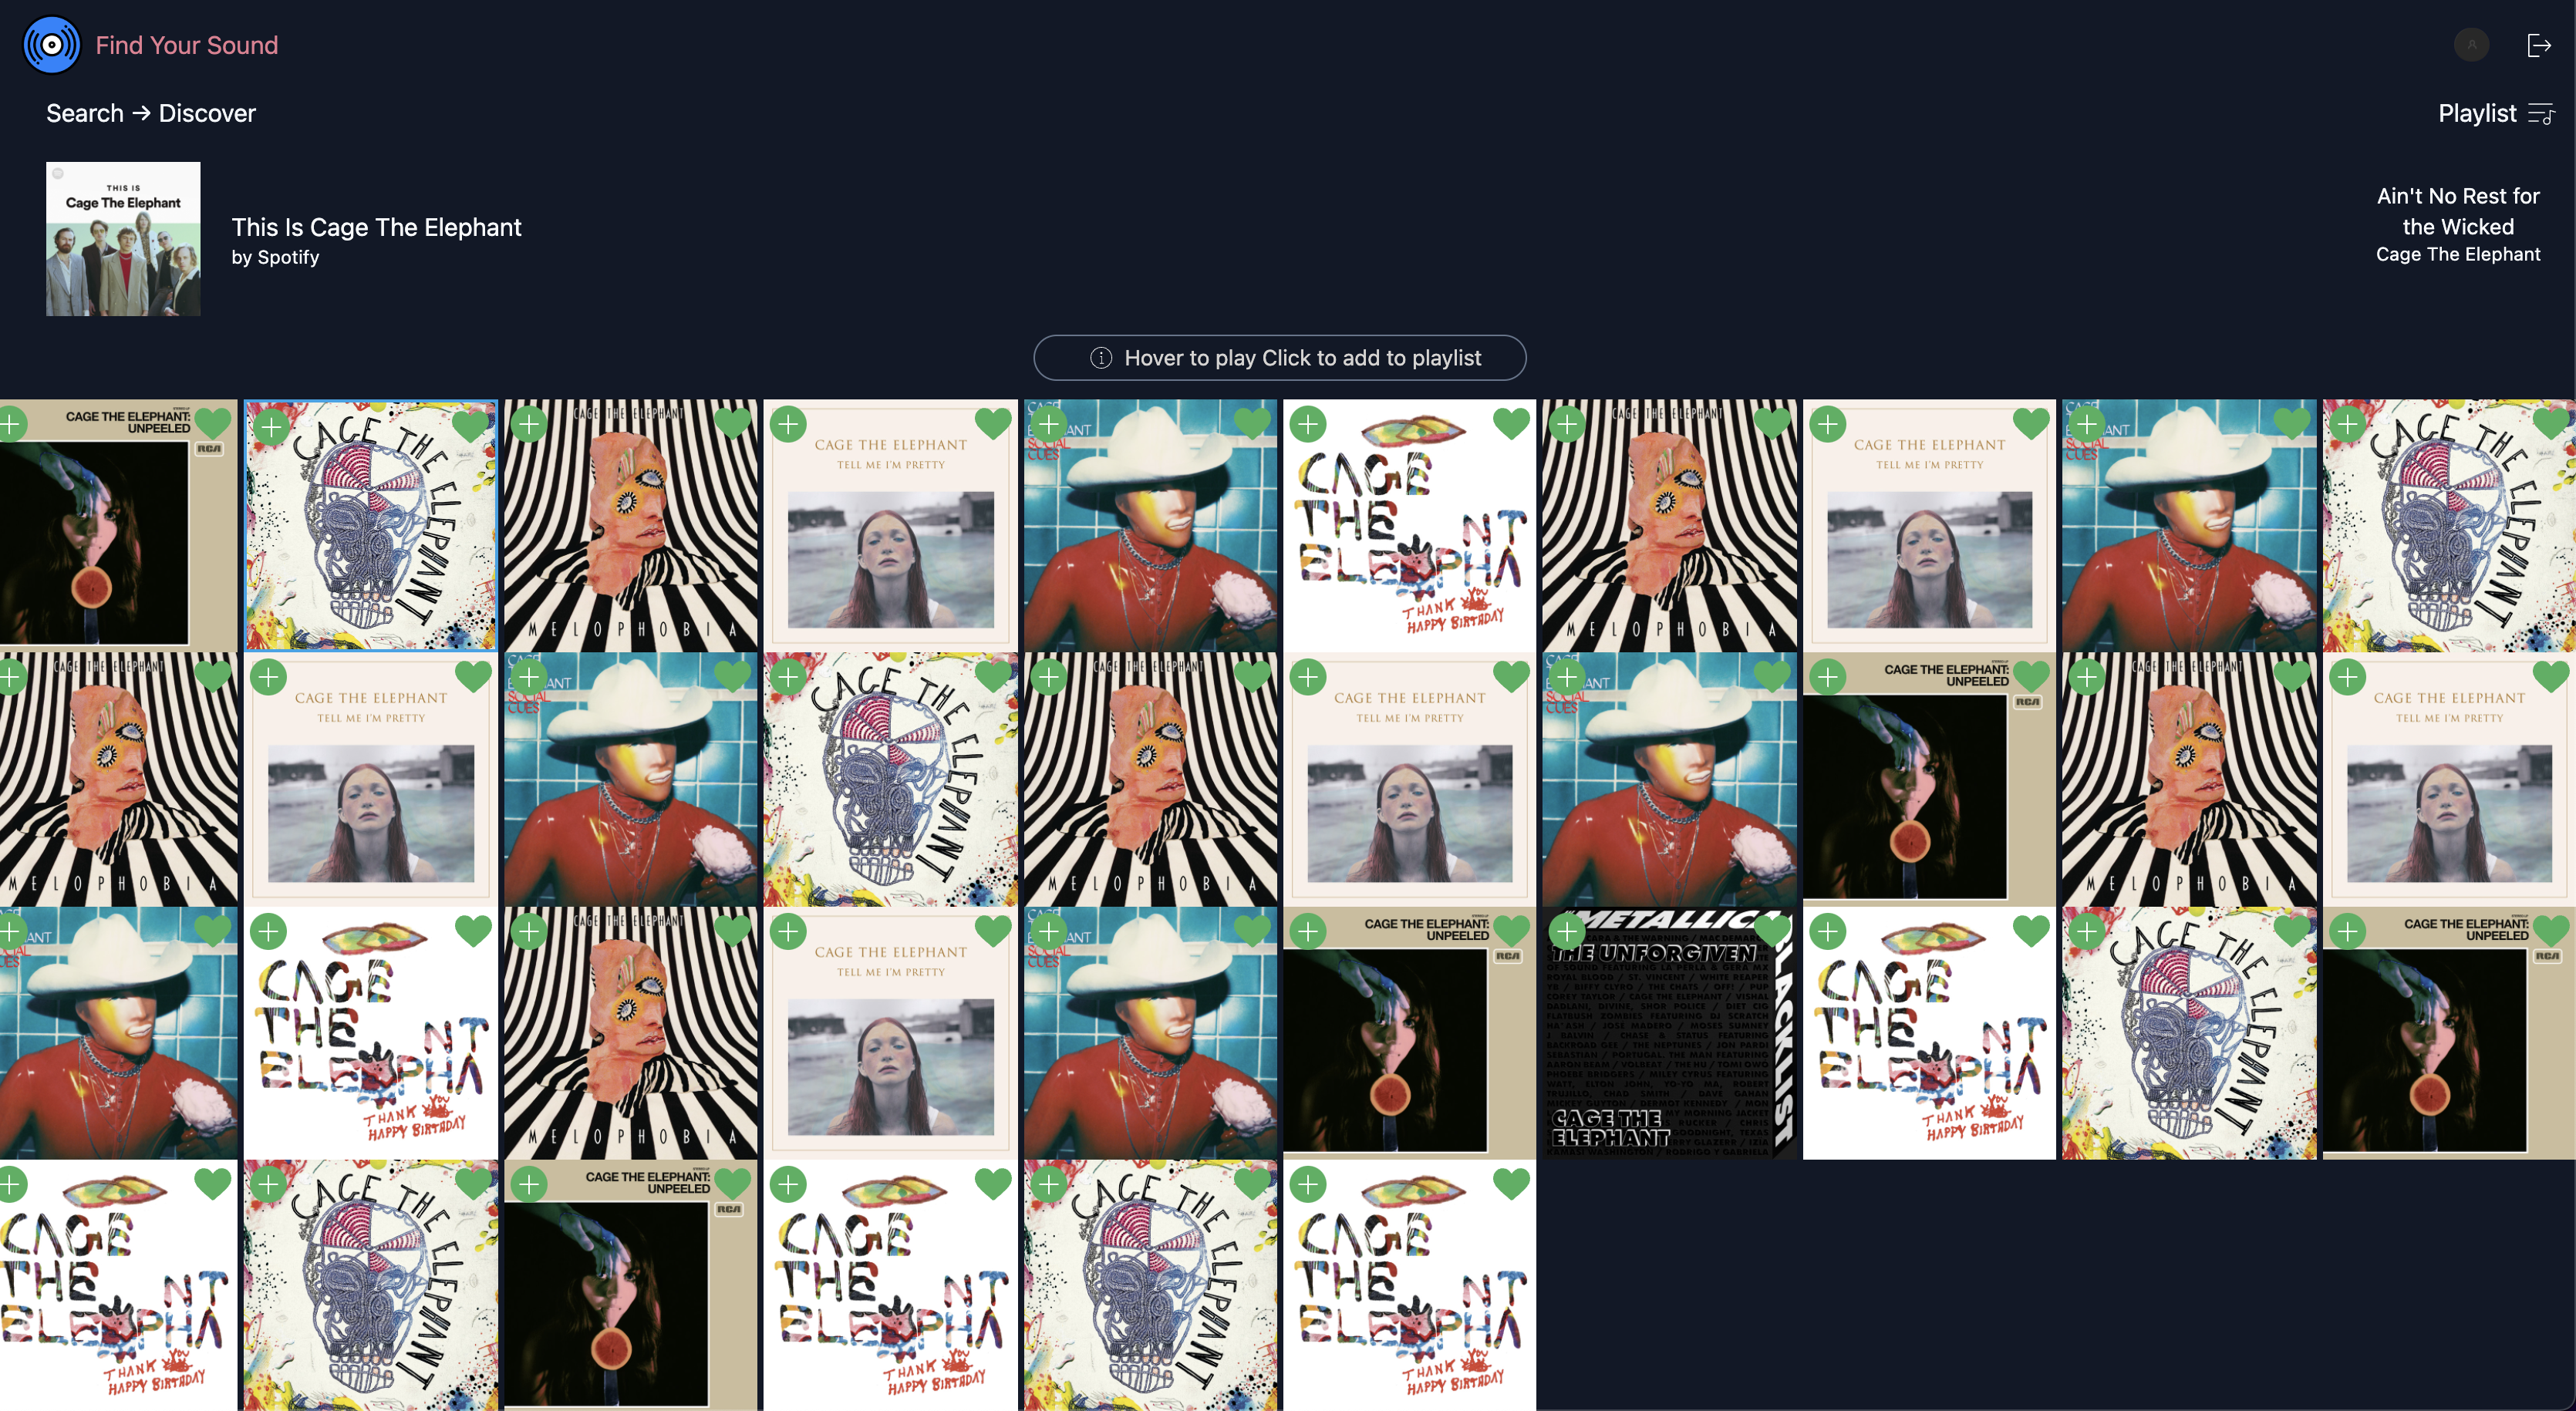The width and height of the screenshot is (2576, 1411).
Task: Click plus icon on Metallica Blacklist cover
Action: tap(1567, 932)
